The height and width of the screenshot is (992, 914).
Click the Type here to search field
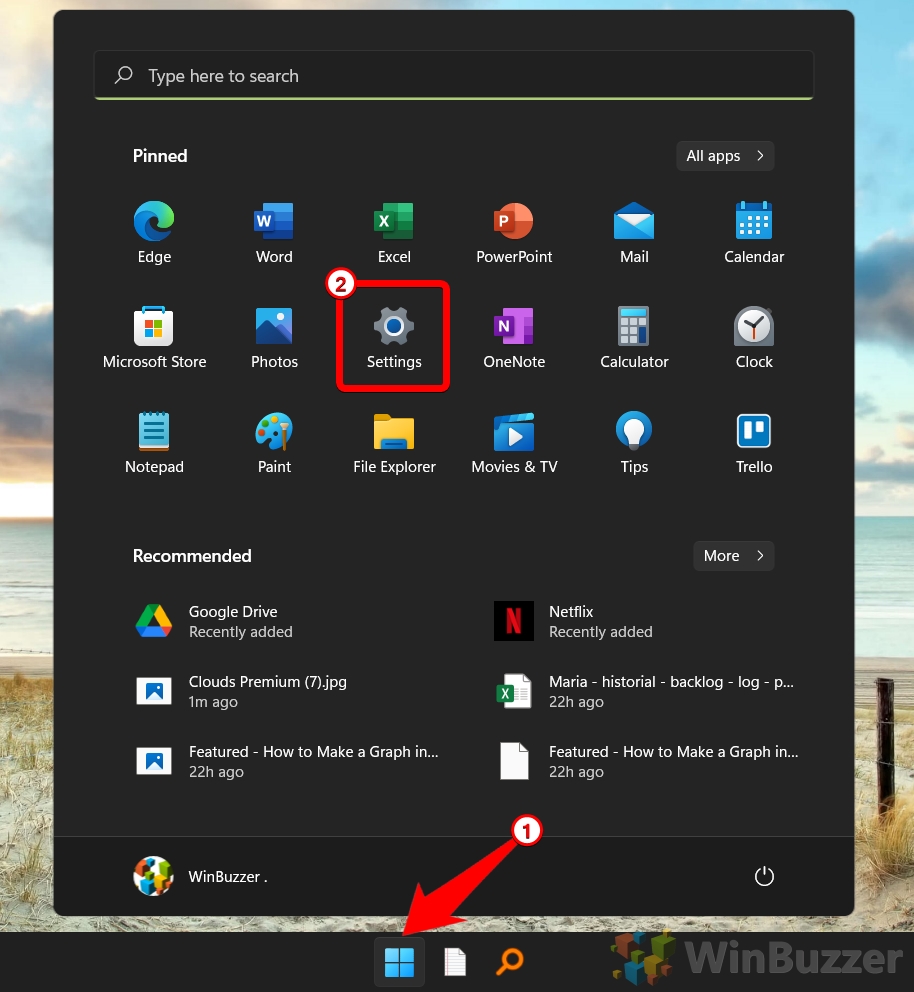point(454,76)
